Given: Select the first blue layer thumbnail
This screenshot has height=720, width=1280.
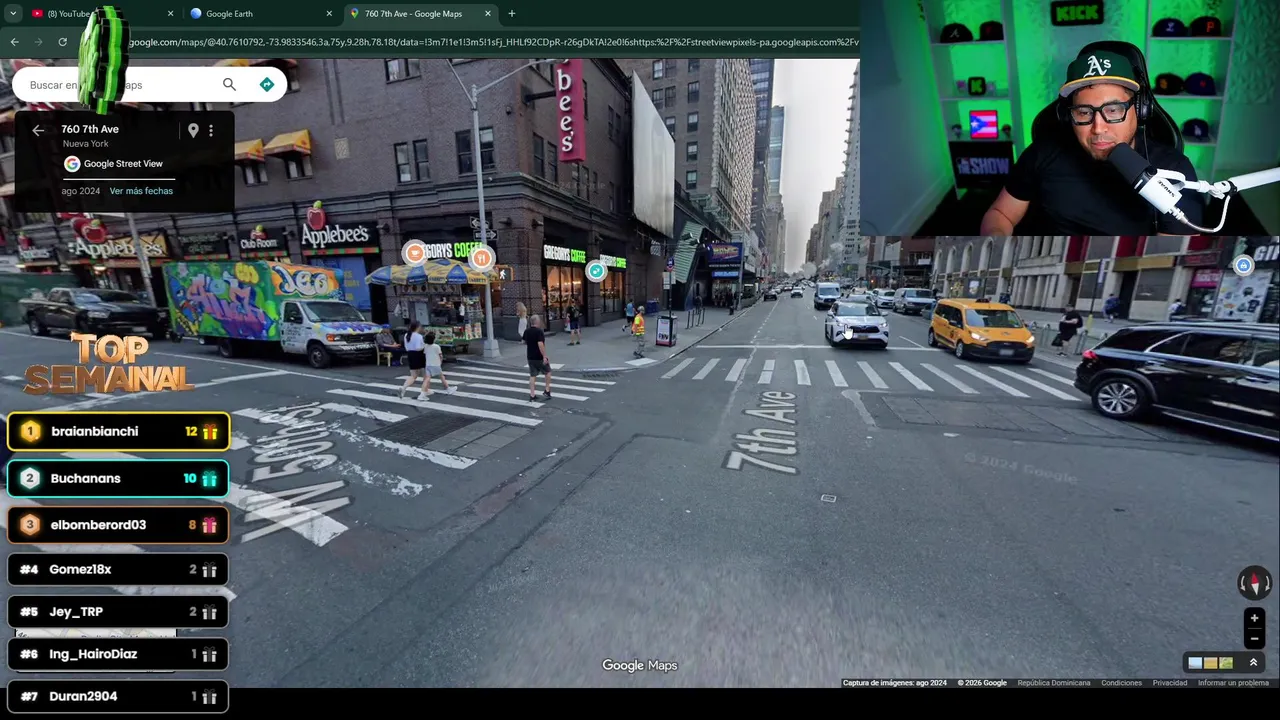Looking at the screenshot, I should 1195,663.
